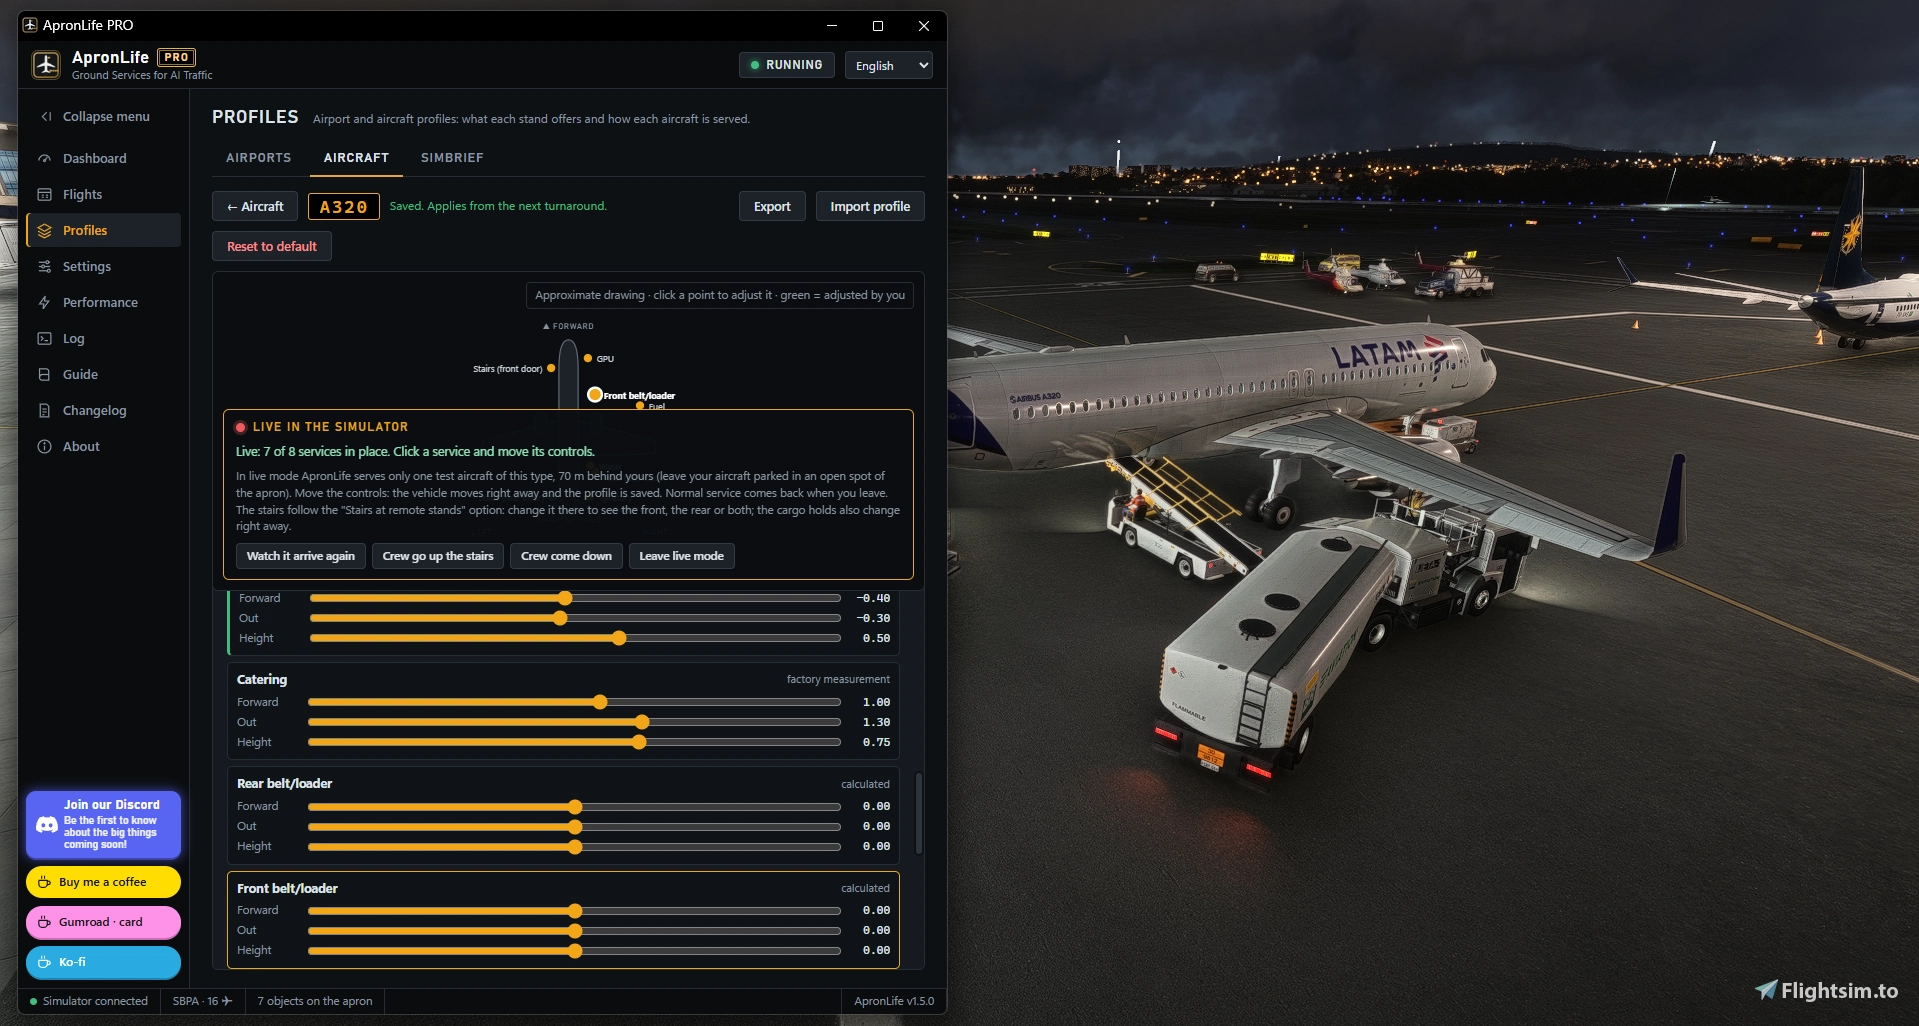Open Performance via its lightning icon
Image resolution: width=1919 pixels, height=1026 pixels.
[44, 302]
